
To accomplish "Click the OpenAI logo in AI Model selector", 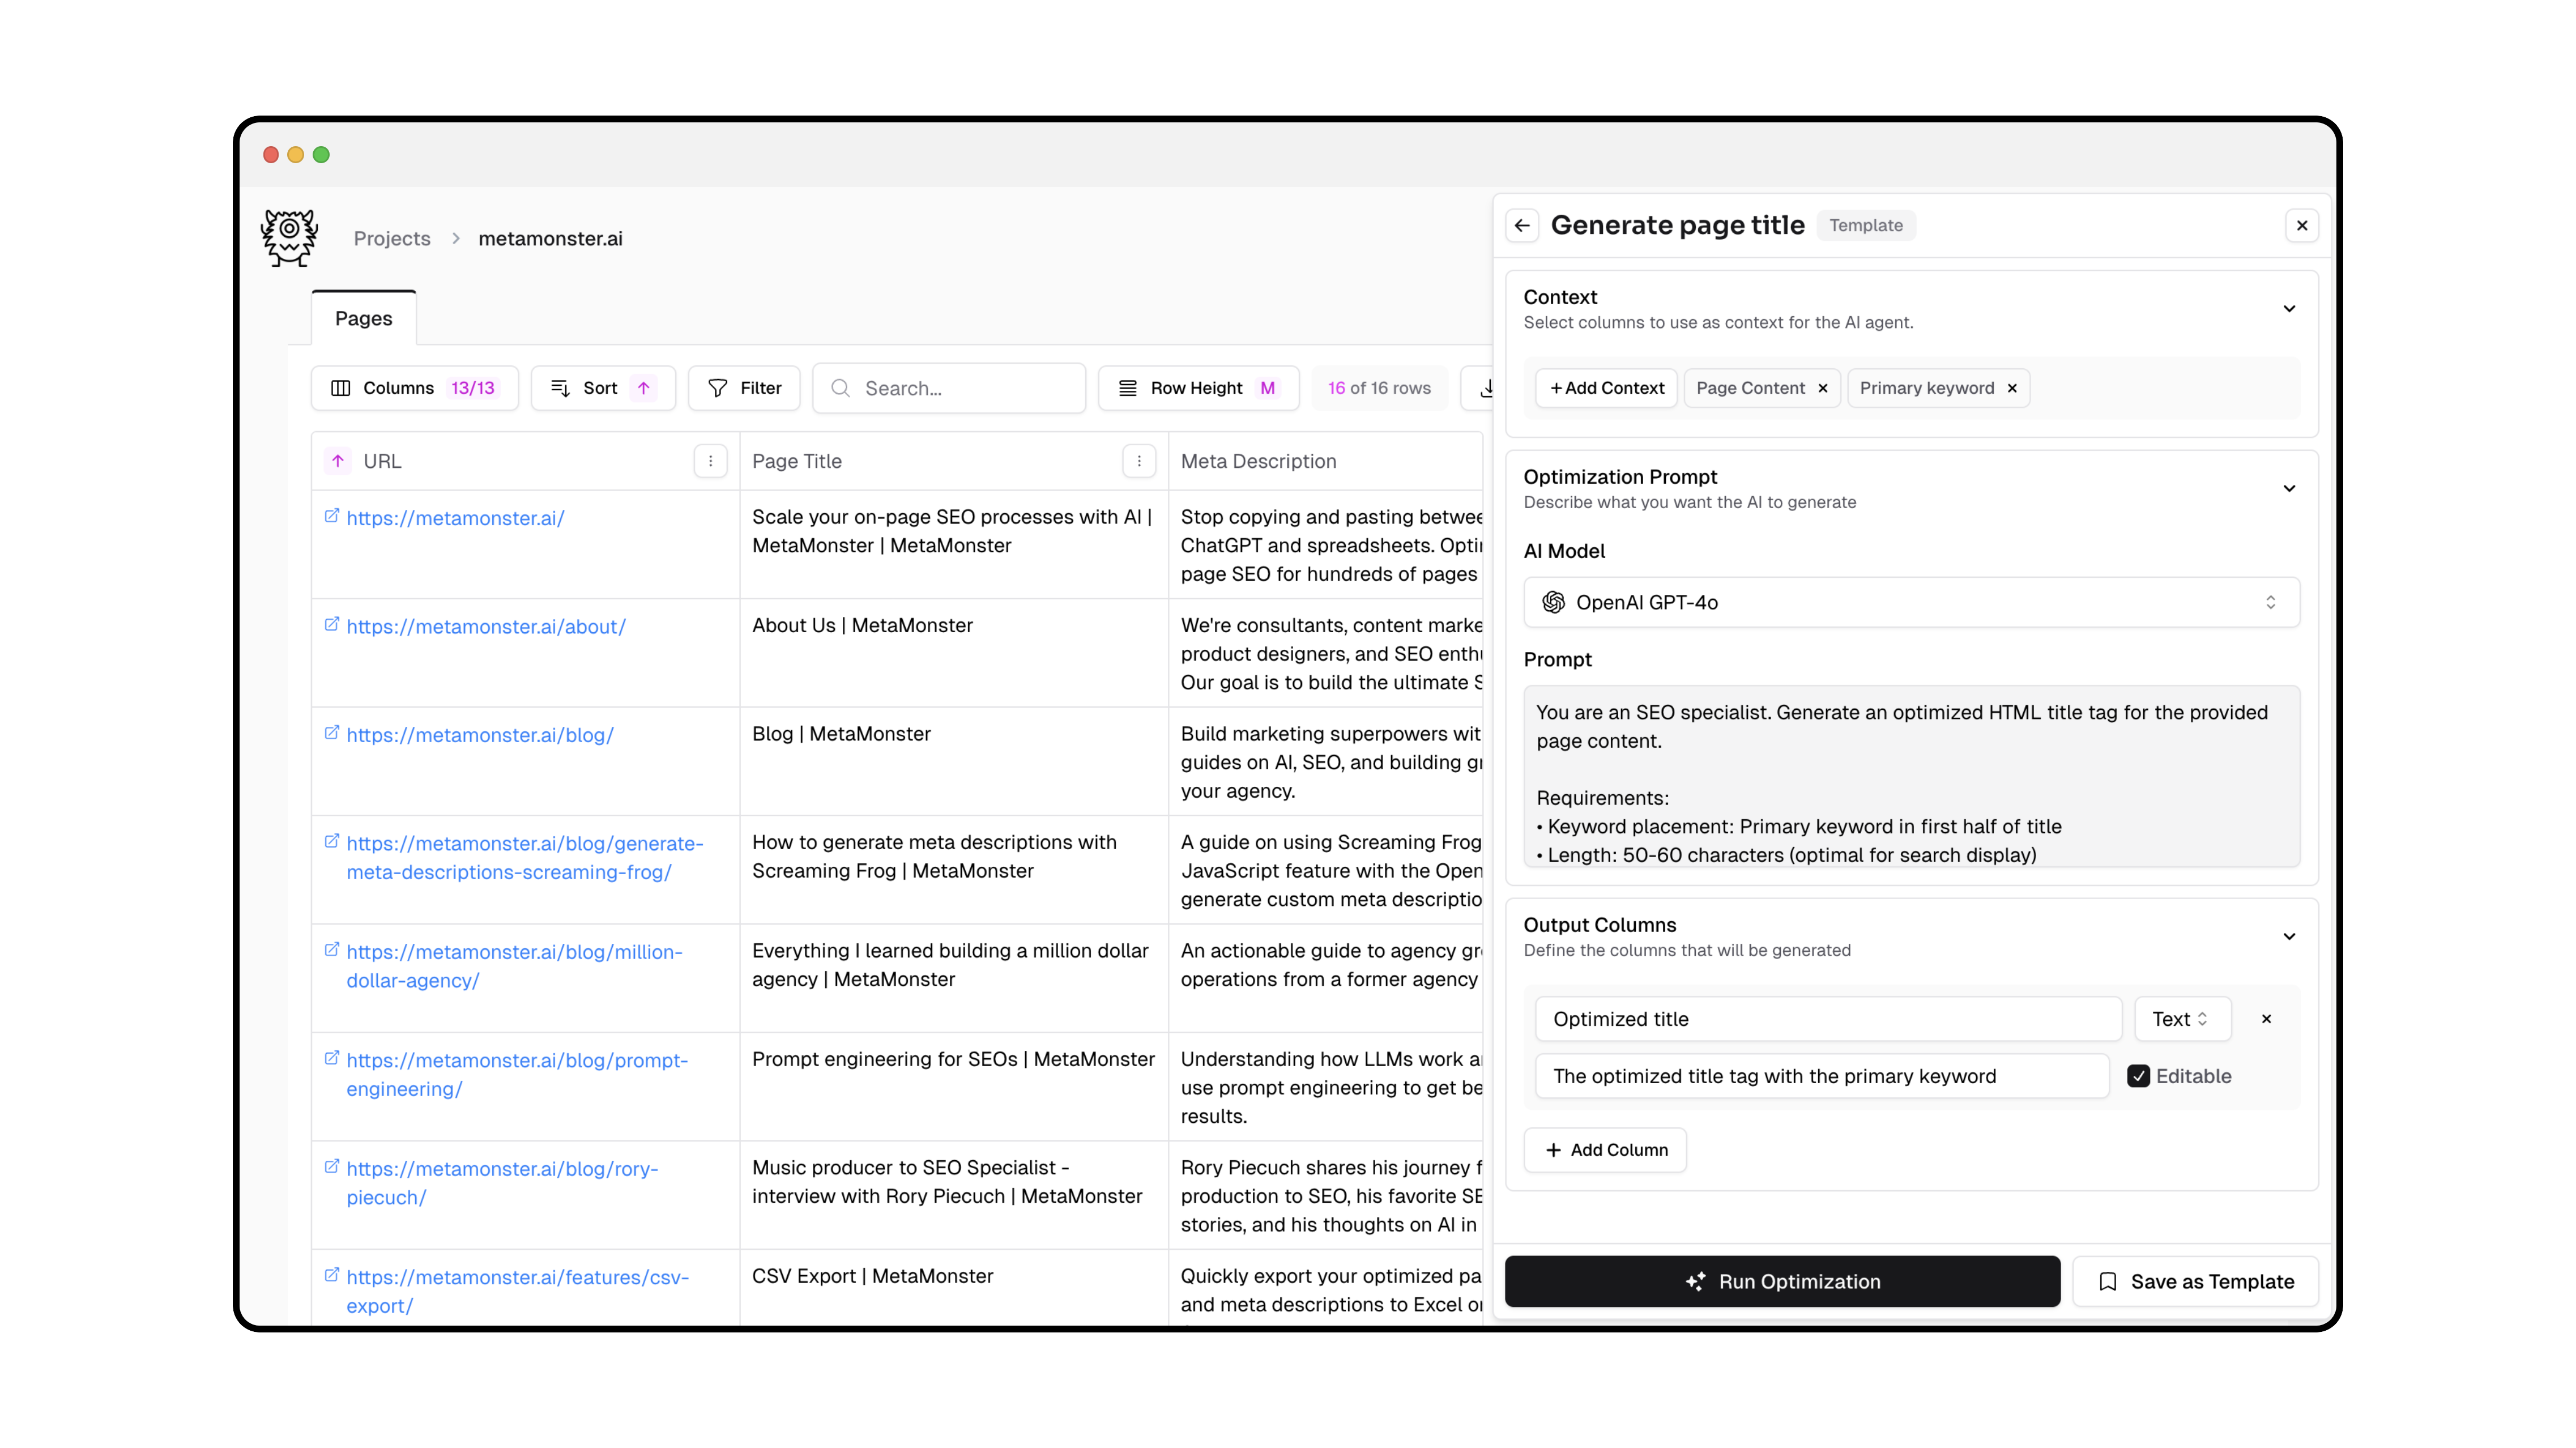I will (1553, 602).
